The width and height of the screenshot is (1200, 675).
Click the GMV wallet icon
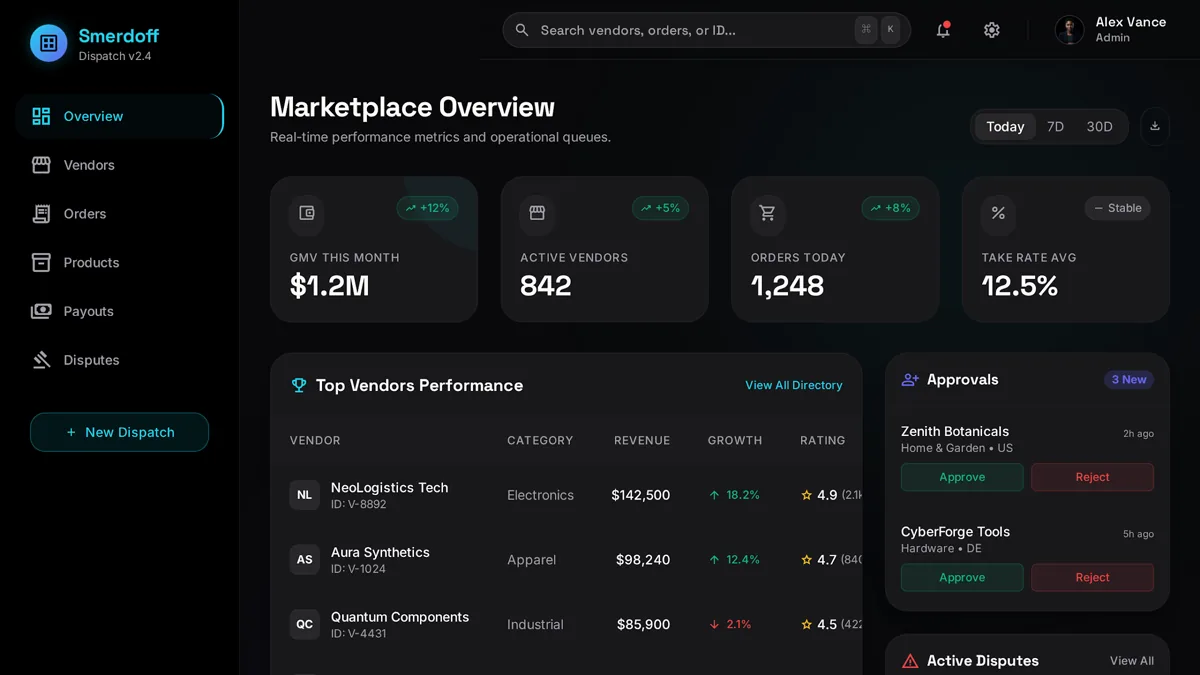tap(307, 213)
